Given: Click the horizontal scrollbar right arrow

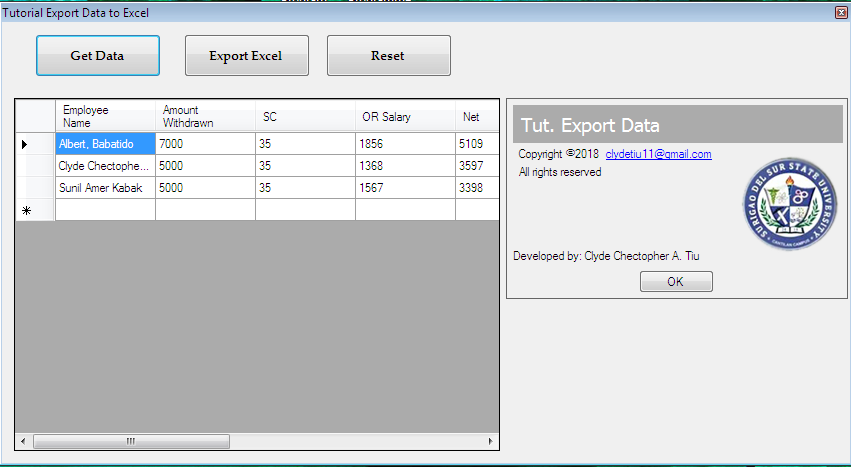Looking at the screenshot, I should coord(491,441).
